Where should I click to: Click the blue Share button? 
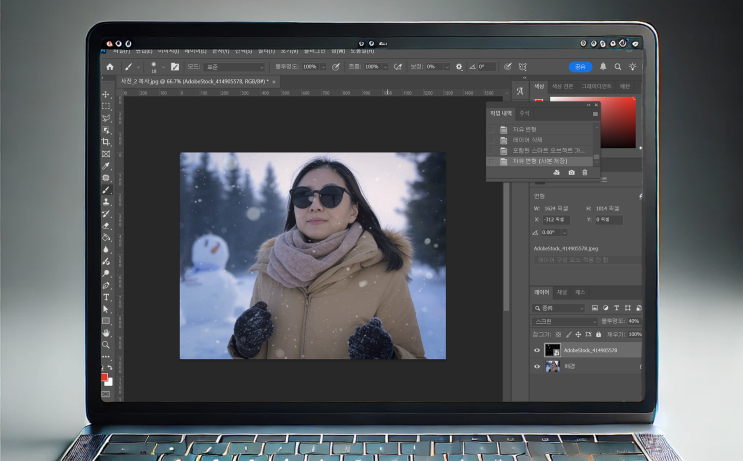(581, 67)
